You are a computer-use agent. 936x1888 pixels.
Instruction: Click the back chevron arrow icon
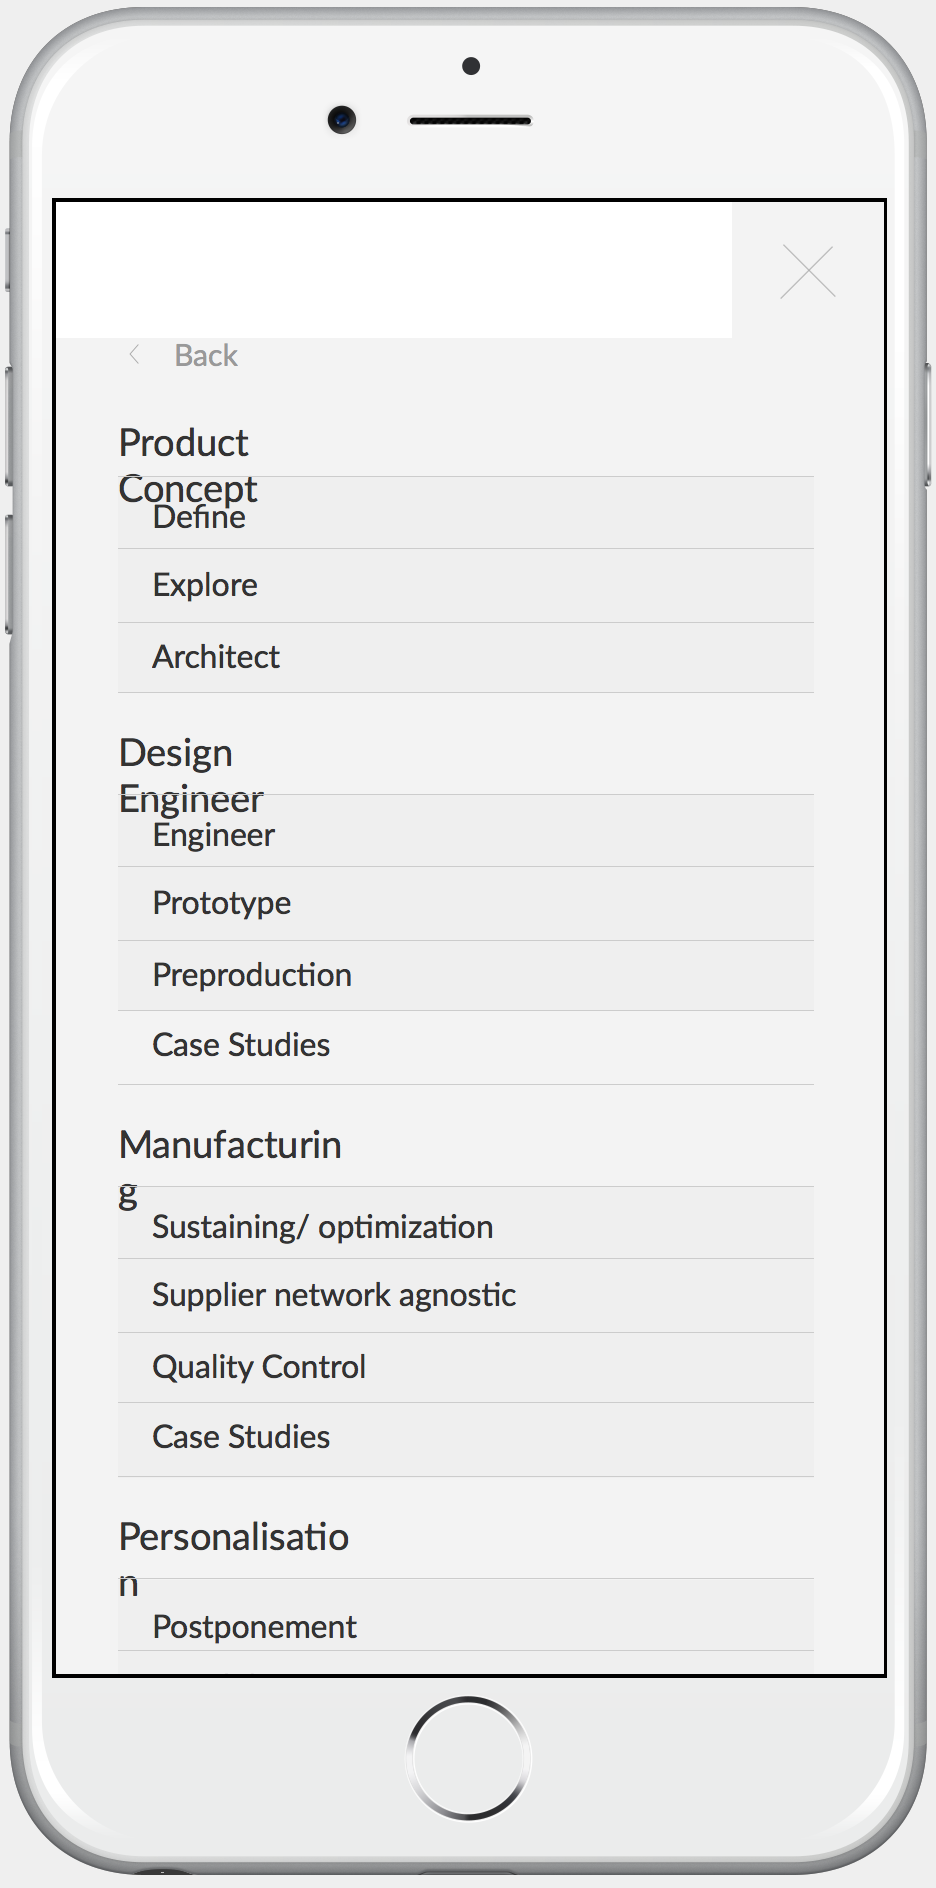pos(134,355)
